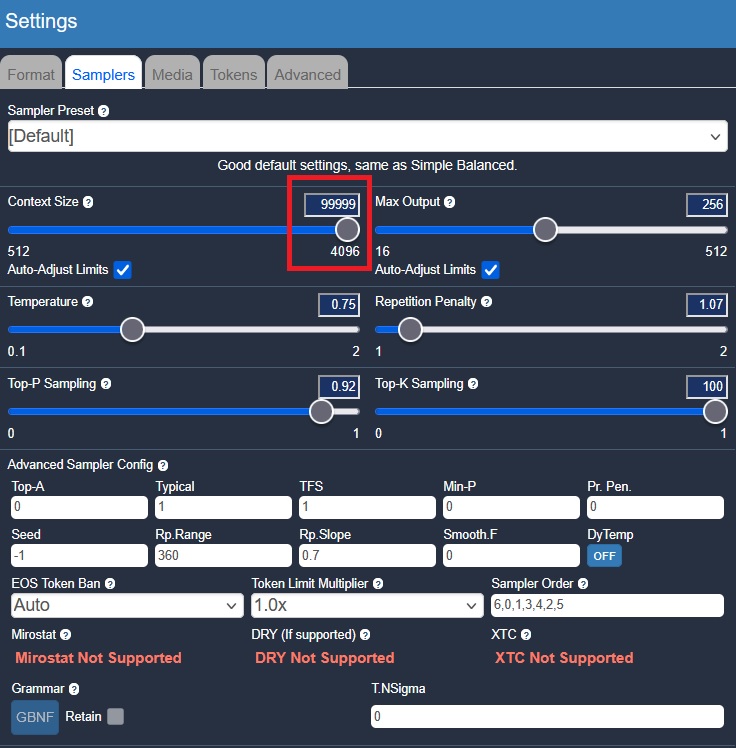
Task: Click the Smooth.F input field
Action: pos(511,556)
